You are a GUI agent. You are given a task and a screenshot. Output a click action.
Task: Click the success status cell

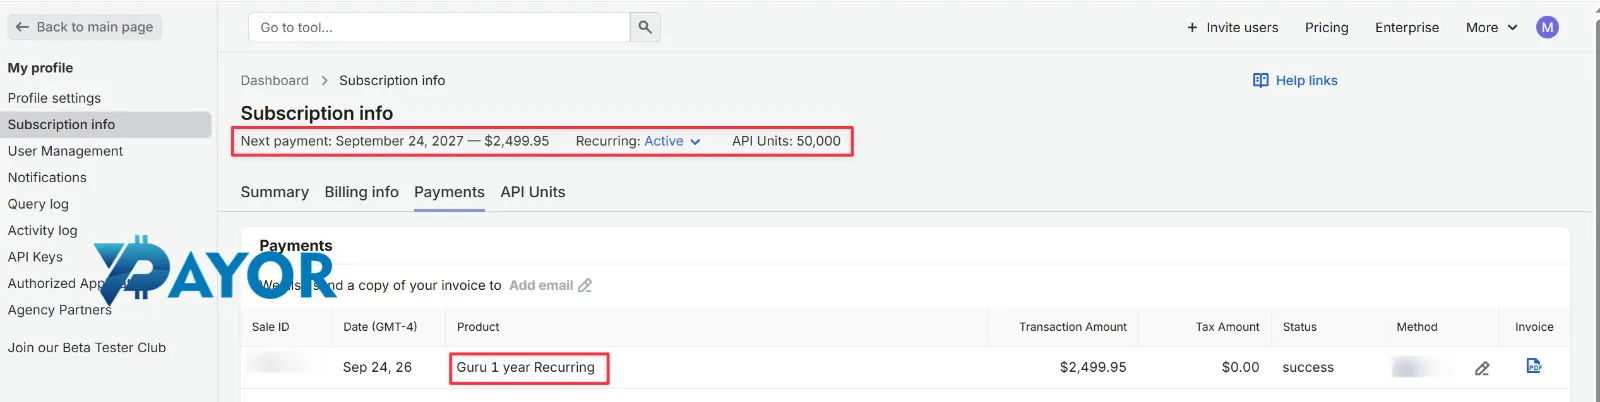(1308, 367)
